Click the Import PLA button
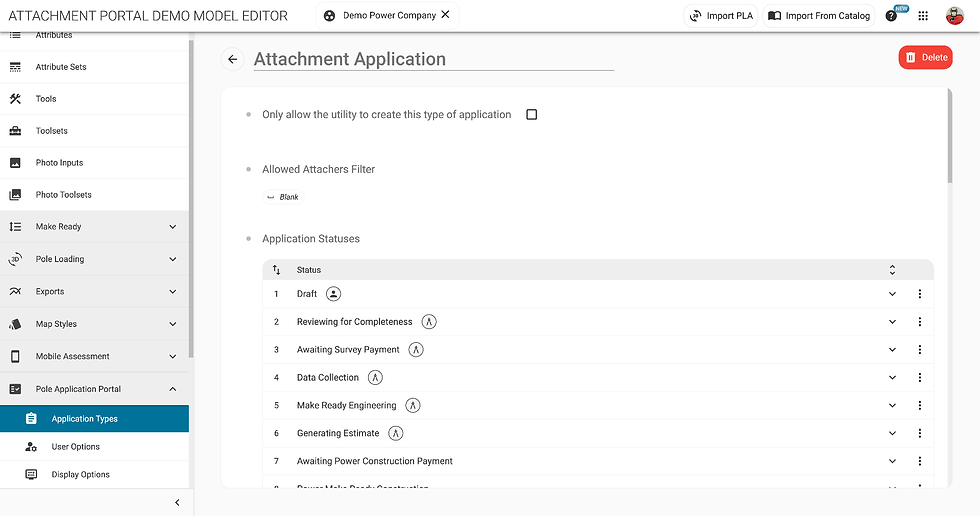 [720, 16]
